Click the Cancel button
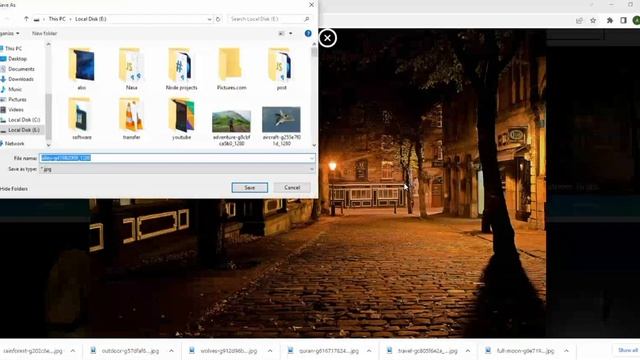 (x=292, y=188)
